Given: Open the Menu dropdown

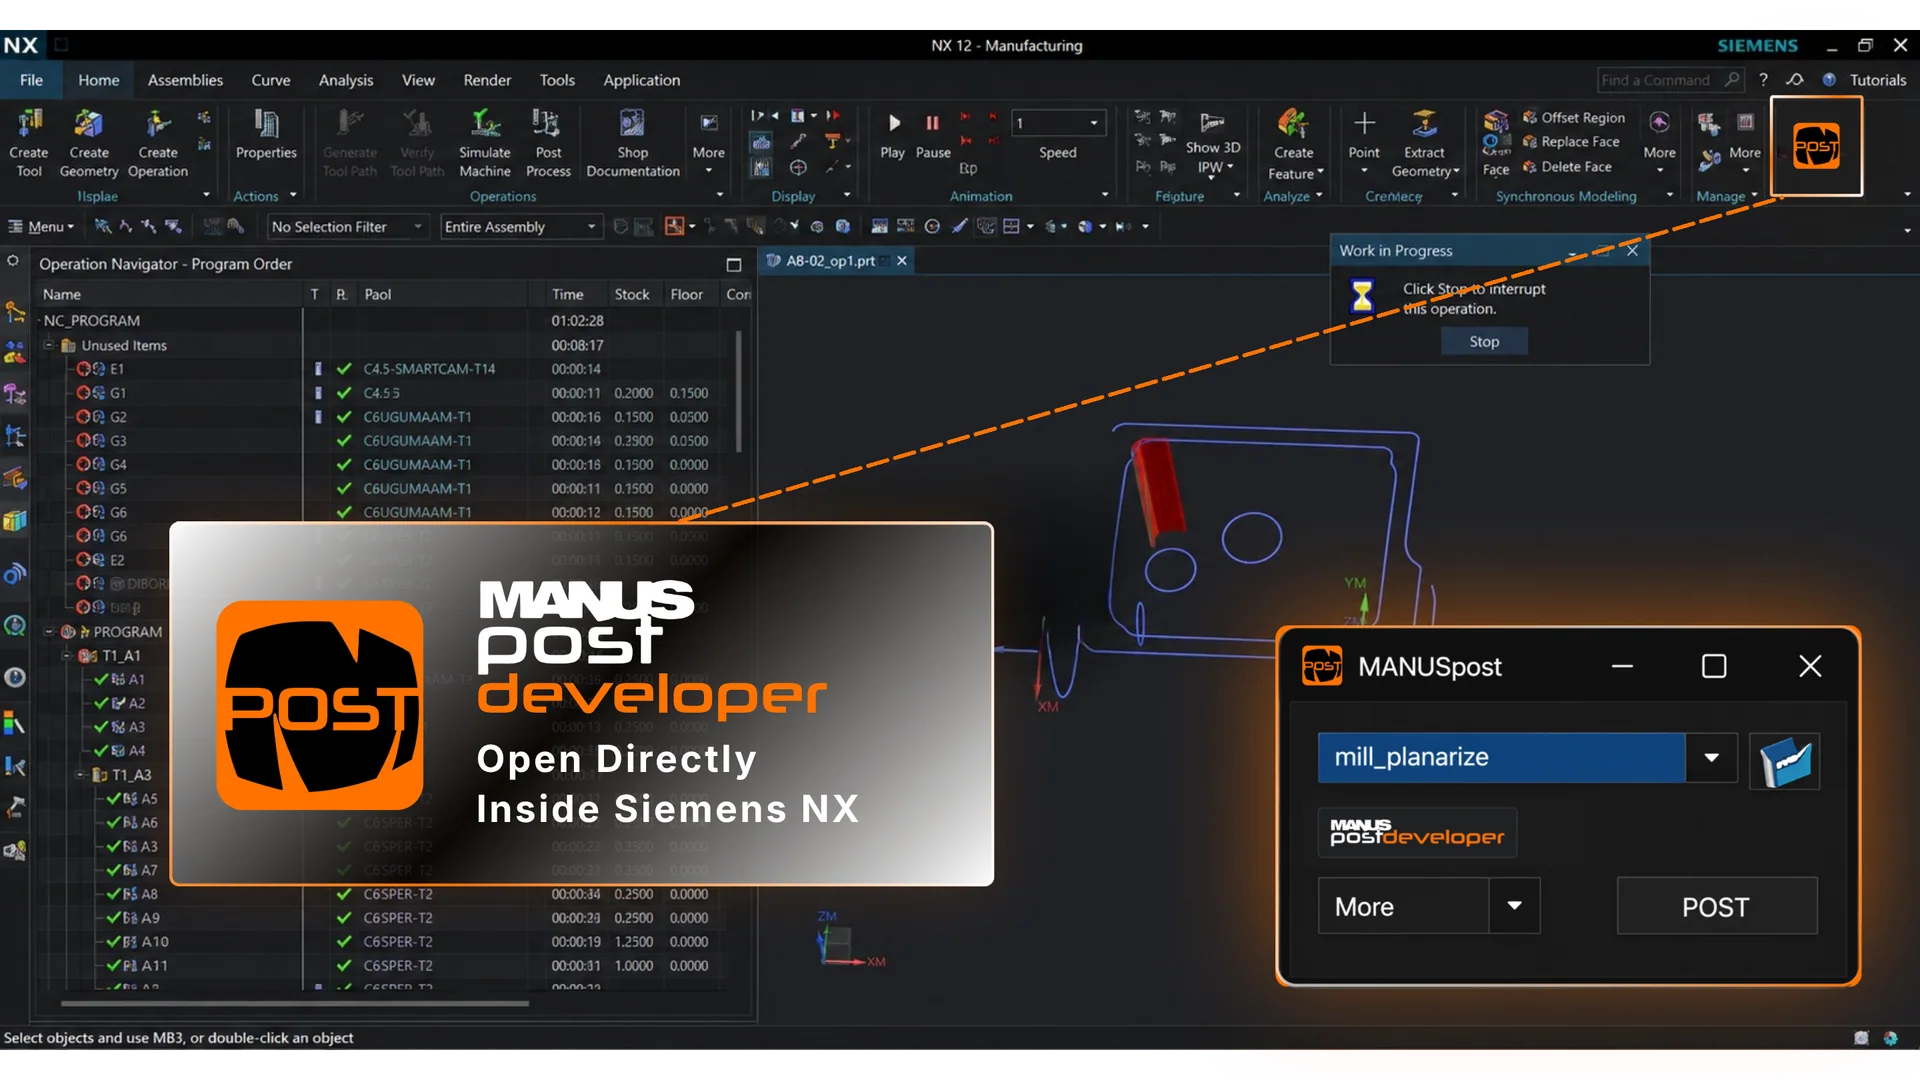Looking at the screenshot, I should [41, 227].
